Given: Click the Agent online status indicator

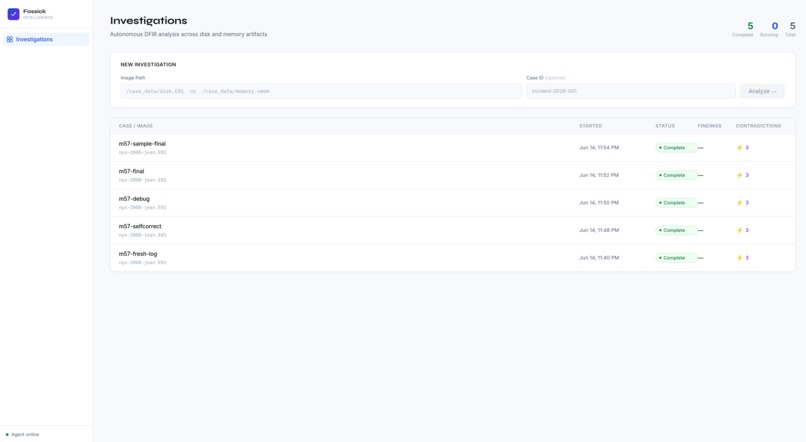Looking at the screenshot, I should (22, 434).
